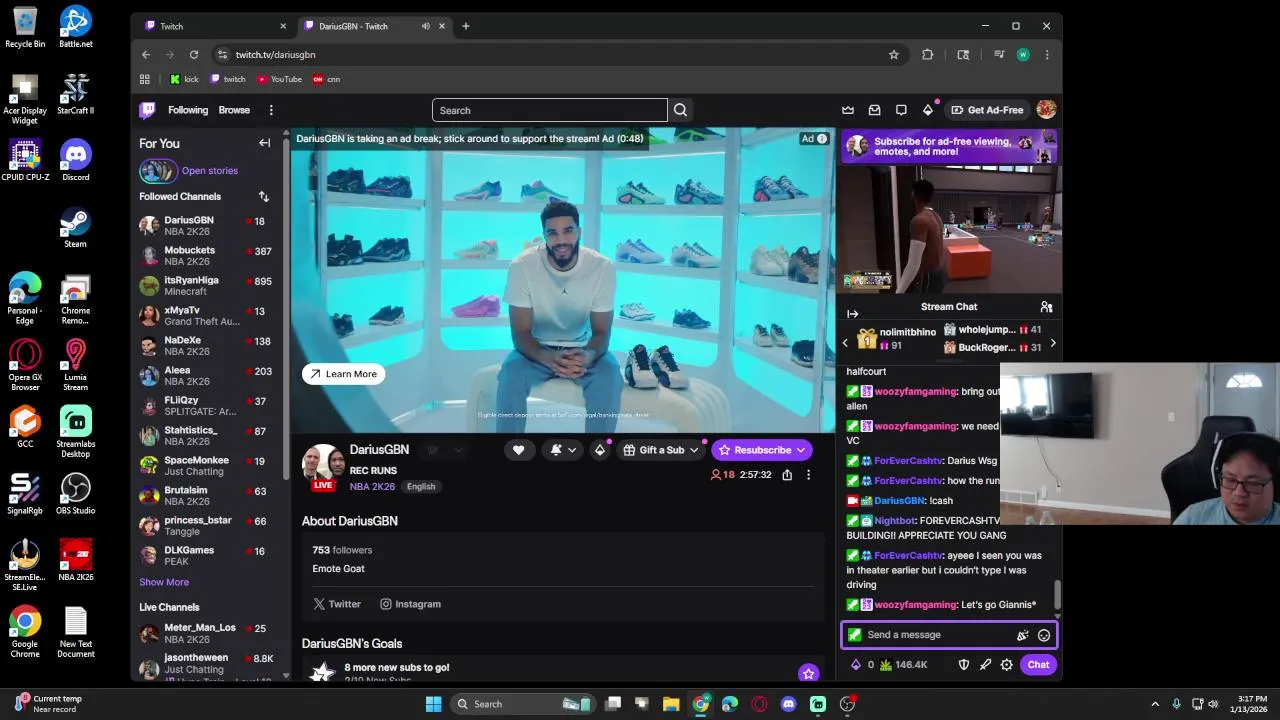
Task: Open the Browse page
Action: pyautogui.click(x=234, y=110)
